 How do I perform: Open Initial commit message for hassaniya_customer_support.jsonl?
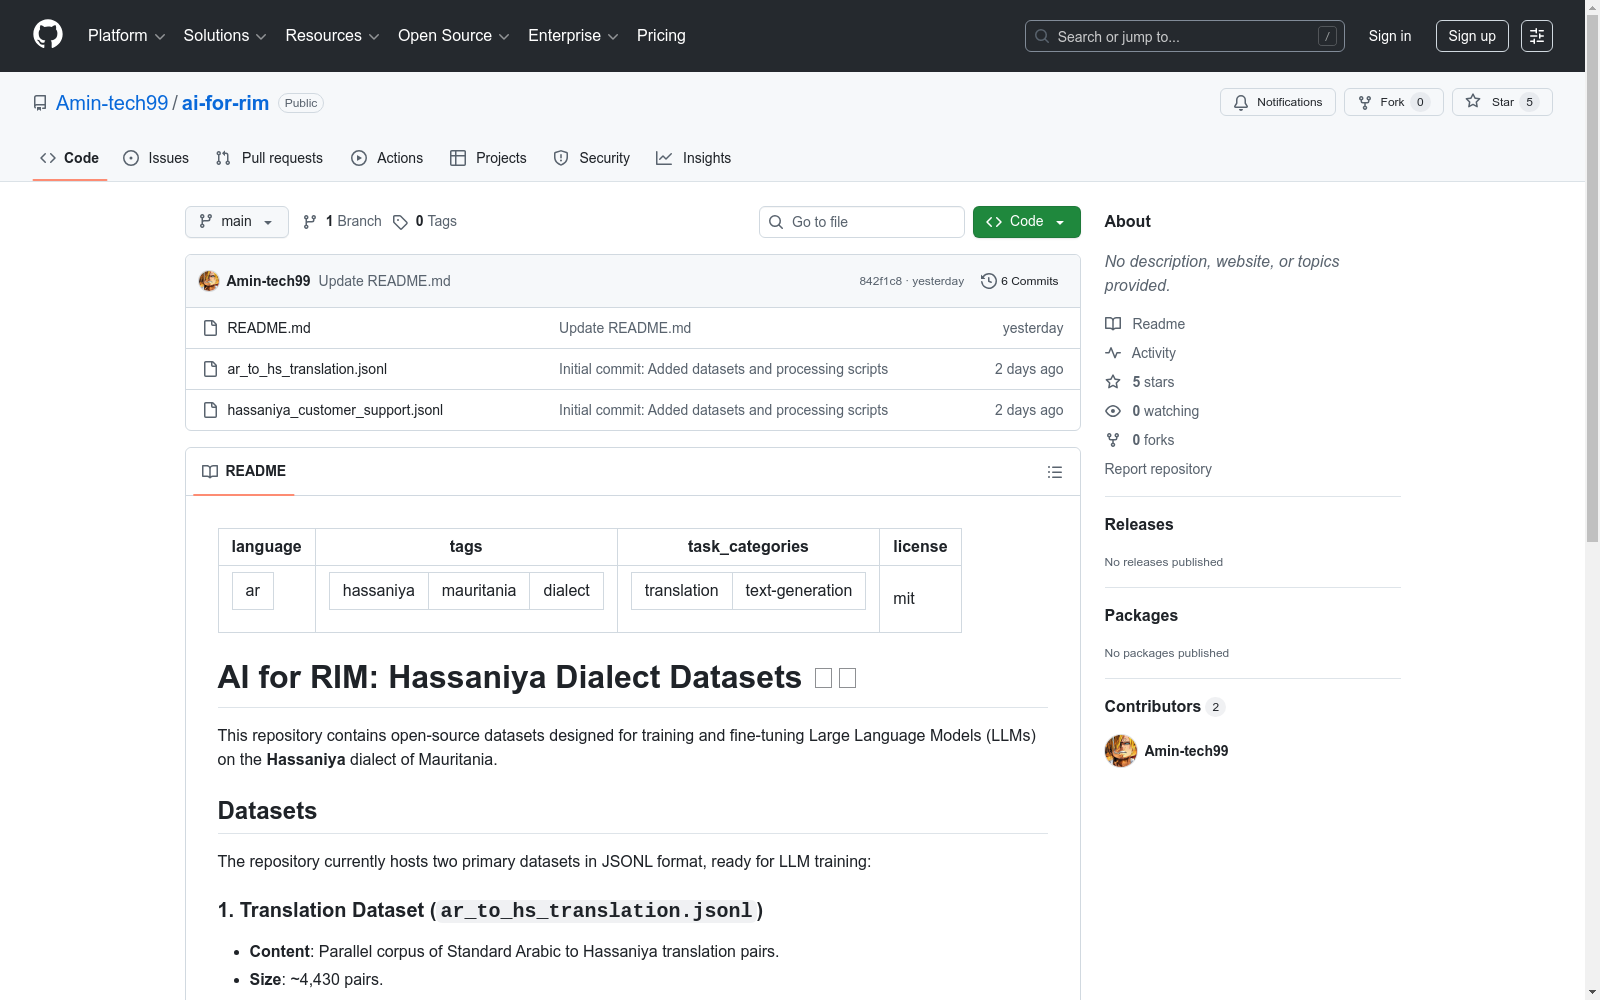[723, 410]
